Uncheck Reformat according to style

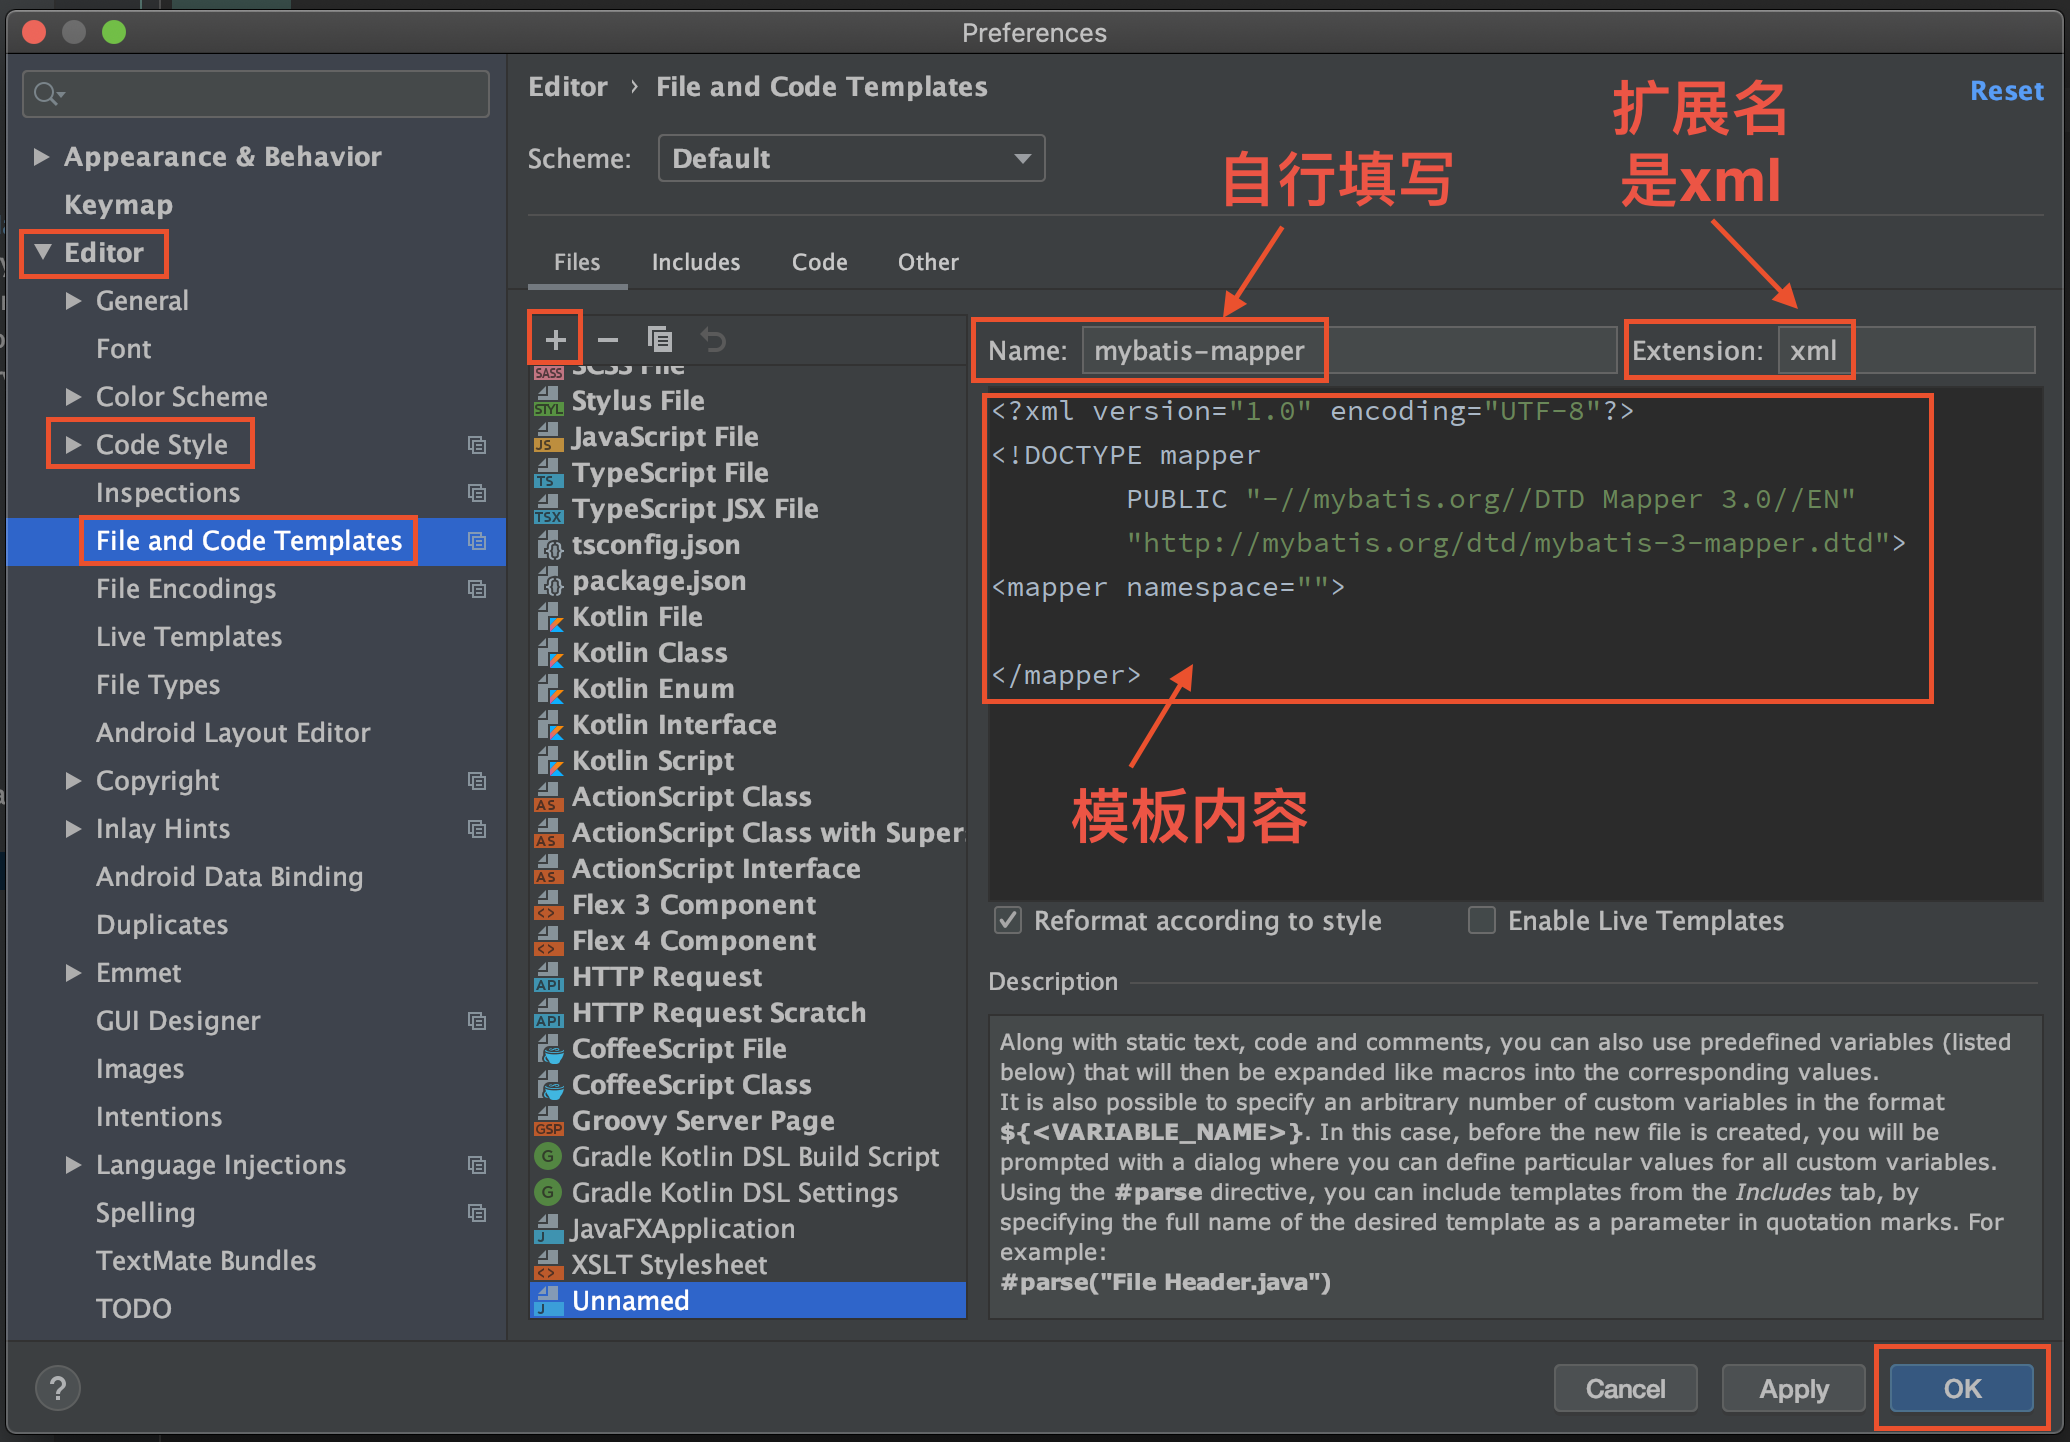(x=1008, y=920)
